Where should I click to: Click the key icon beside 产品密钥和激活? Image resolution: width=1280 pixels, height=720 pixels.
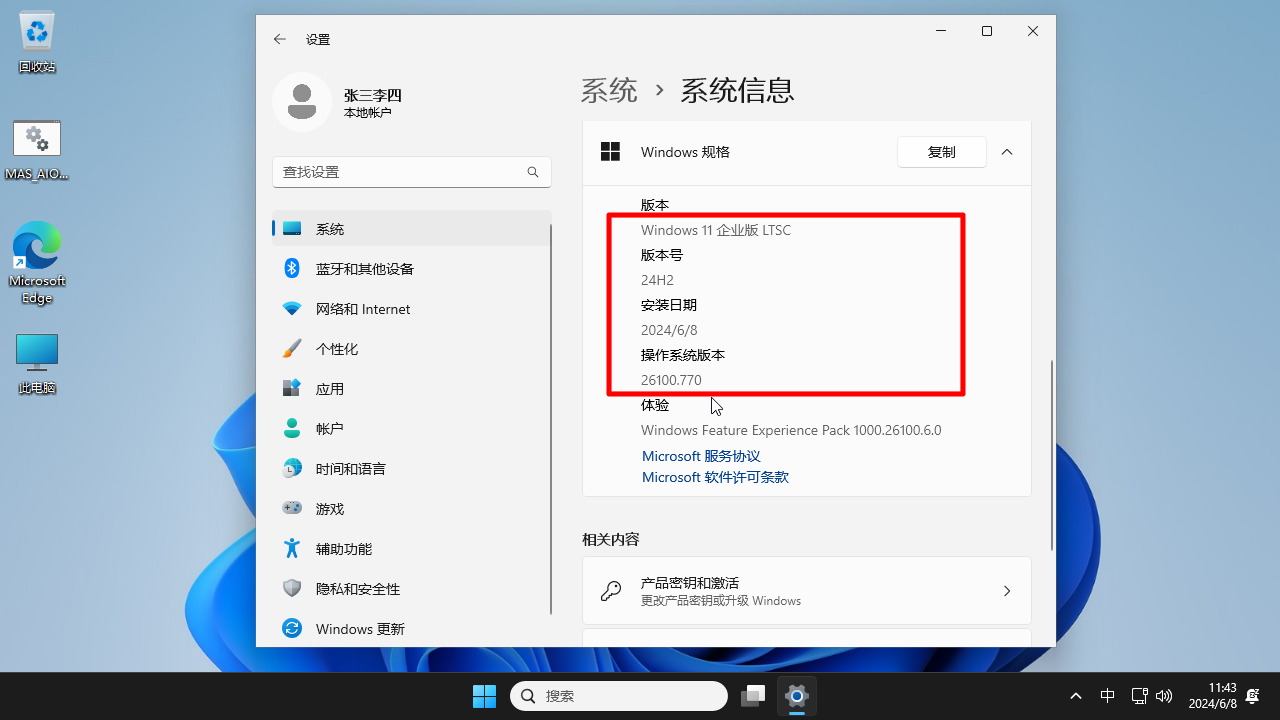[x=611, y=591]
